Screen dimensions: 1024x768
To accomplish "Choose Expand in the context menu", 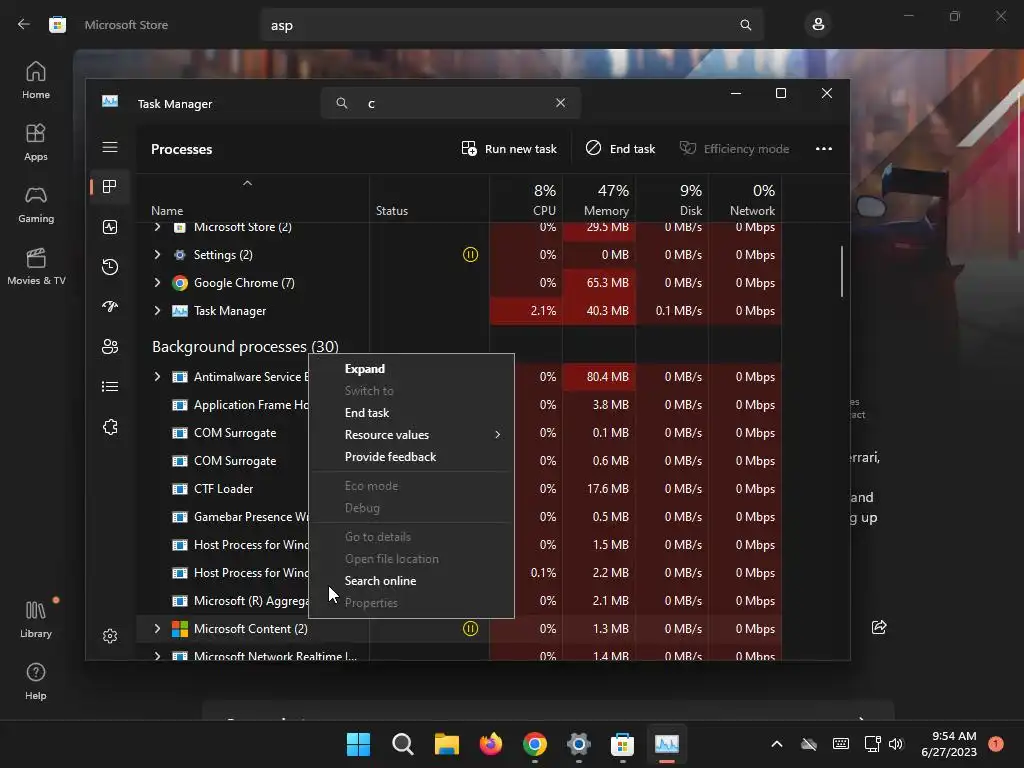I will tap(411, 369).
